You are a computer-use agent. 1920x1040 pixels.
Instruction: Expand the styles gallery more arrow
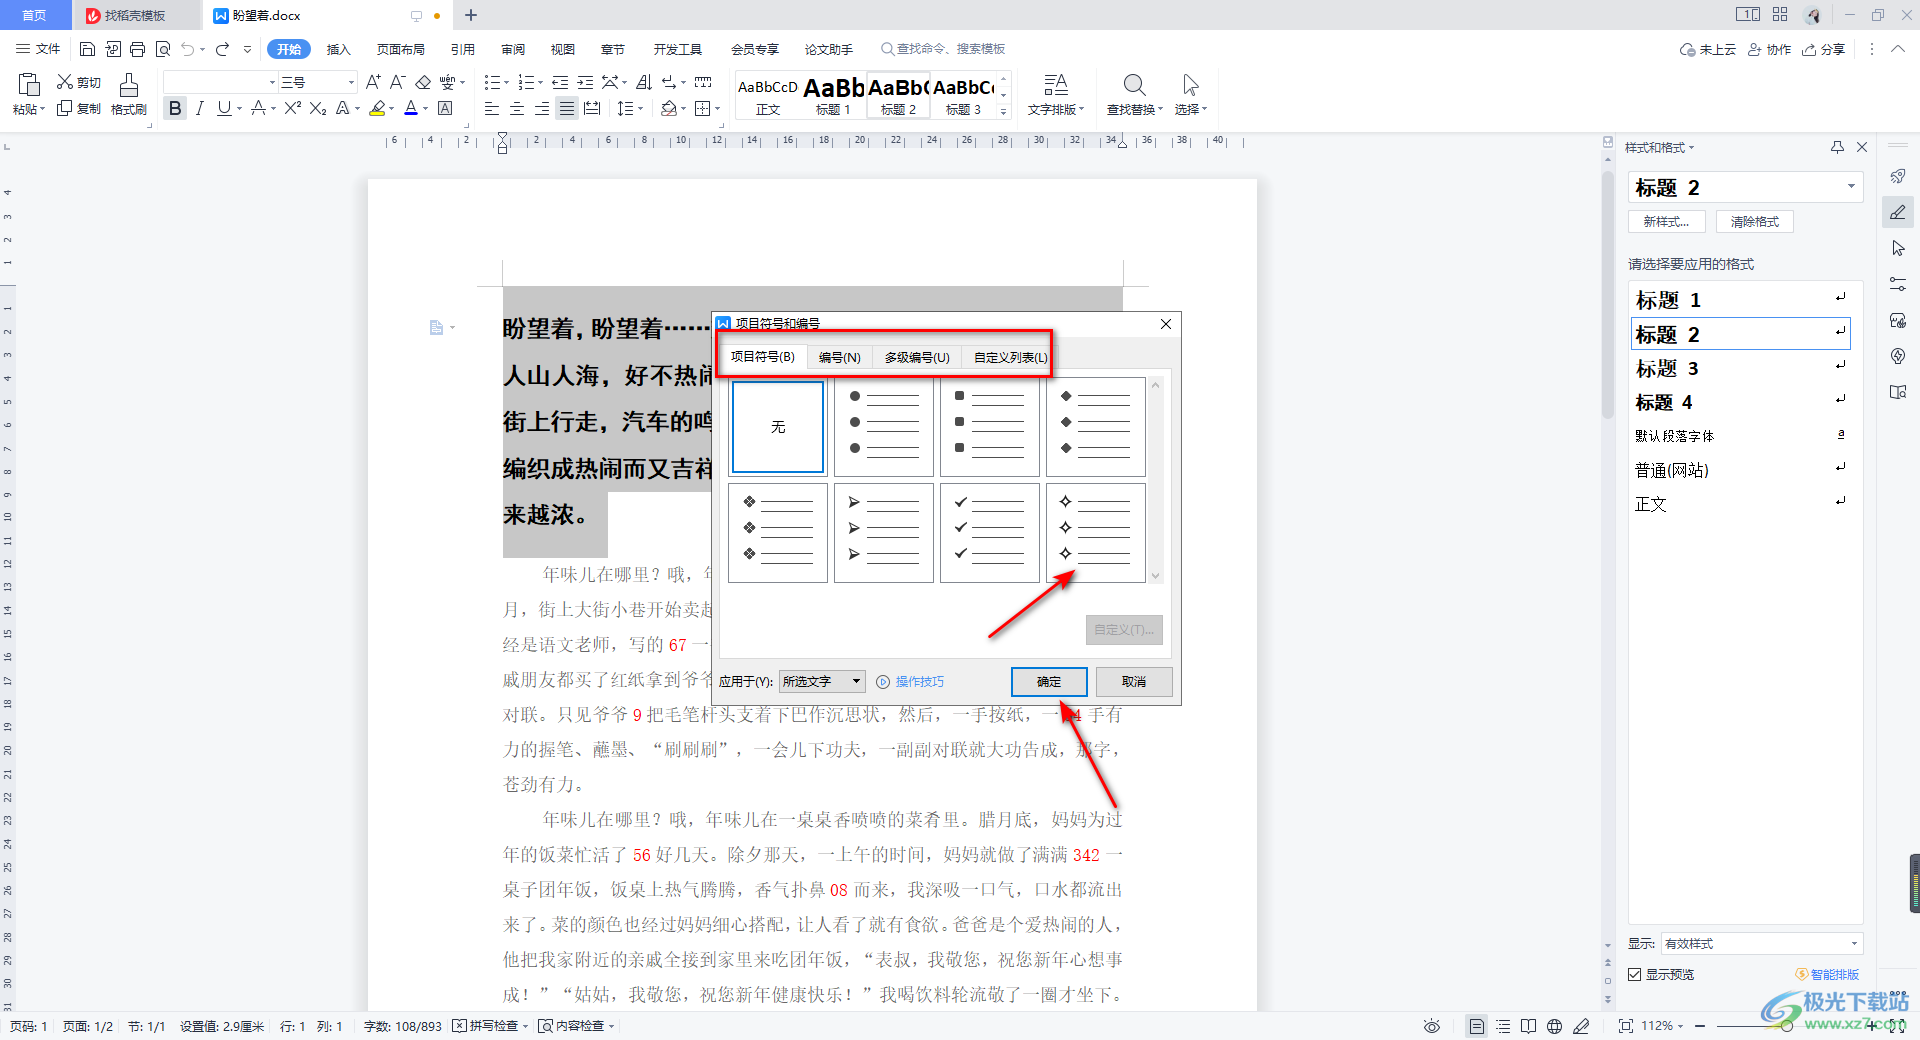1004,111
